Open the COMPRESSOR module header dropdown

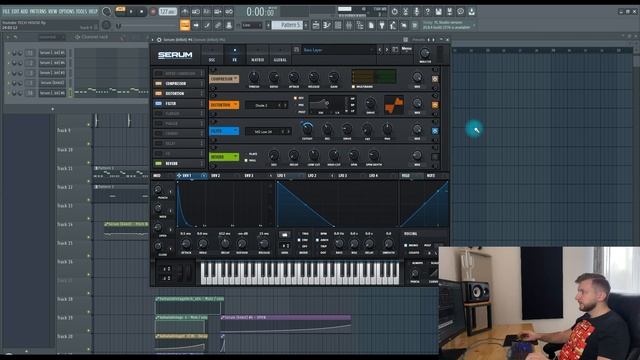click(x=224, y=79)
